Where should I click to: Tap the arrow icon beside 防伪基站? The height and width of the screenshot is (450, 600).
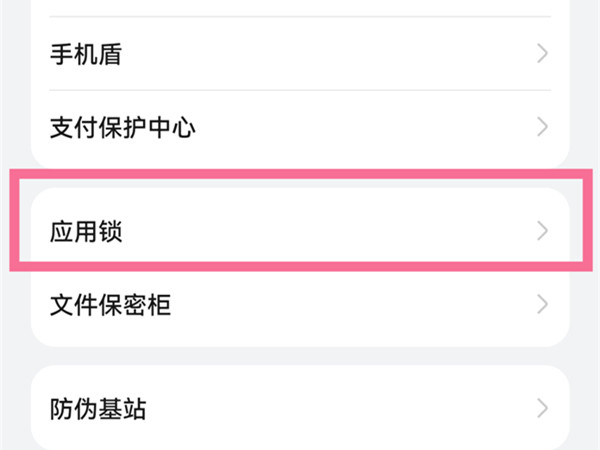(542, 408)
